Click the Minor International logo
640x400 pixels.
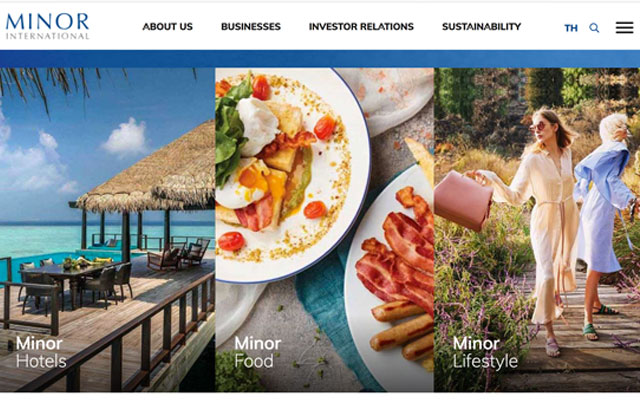[47, 26]
